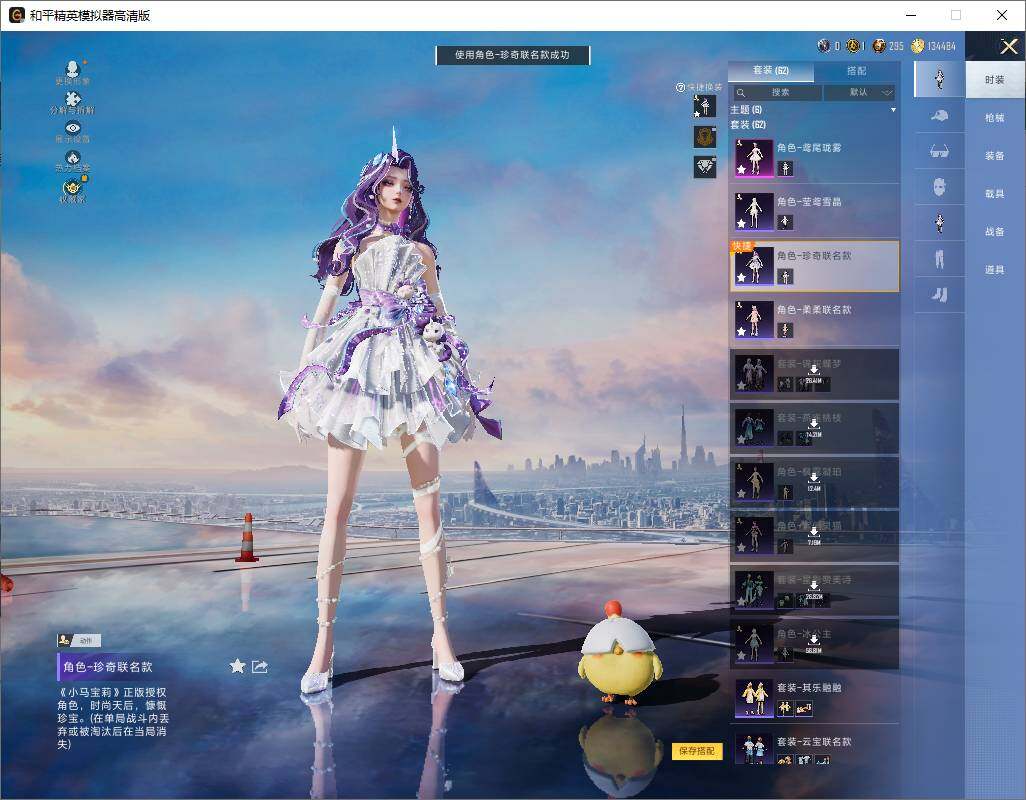
Task: Click the yellow chick companion pet
Action: pos(619,653)
